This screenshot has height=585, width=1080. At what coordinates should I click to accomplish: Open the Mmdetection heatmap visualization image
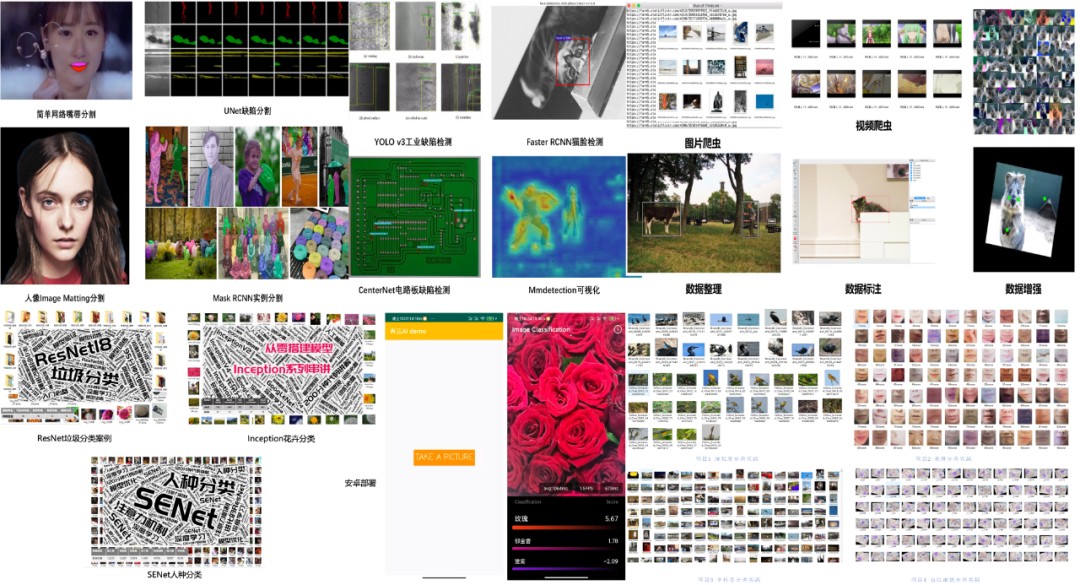(x=559, y=216)
